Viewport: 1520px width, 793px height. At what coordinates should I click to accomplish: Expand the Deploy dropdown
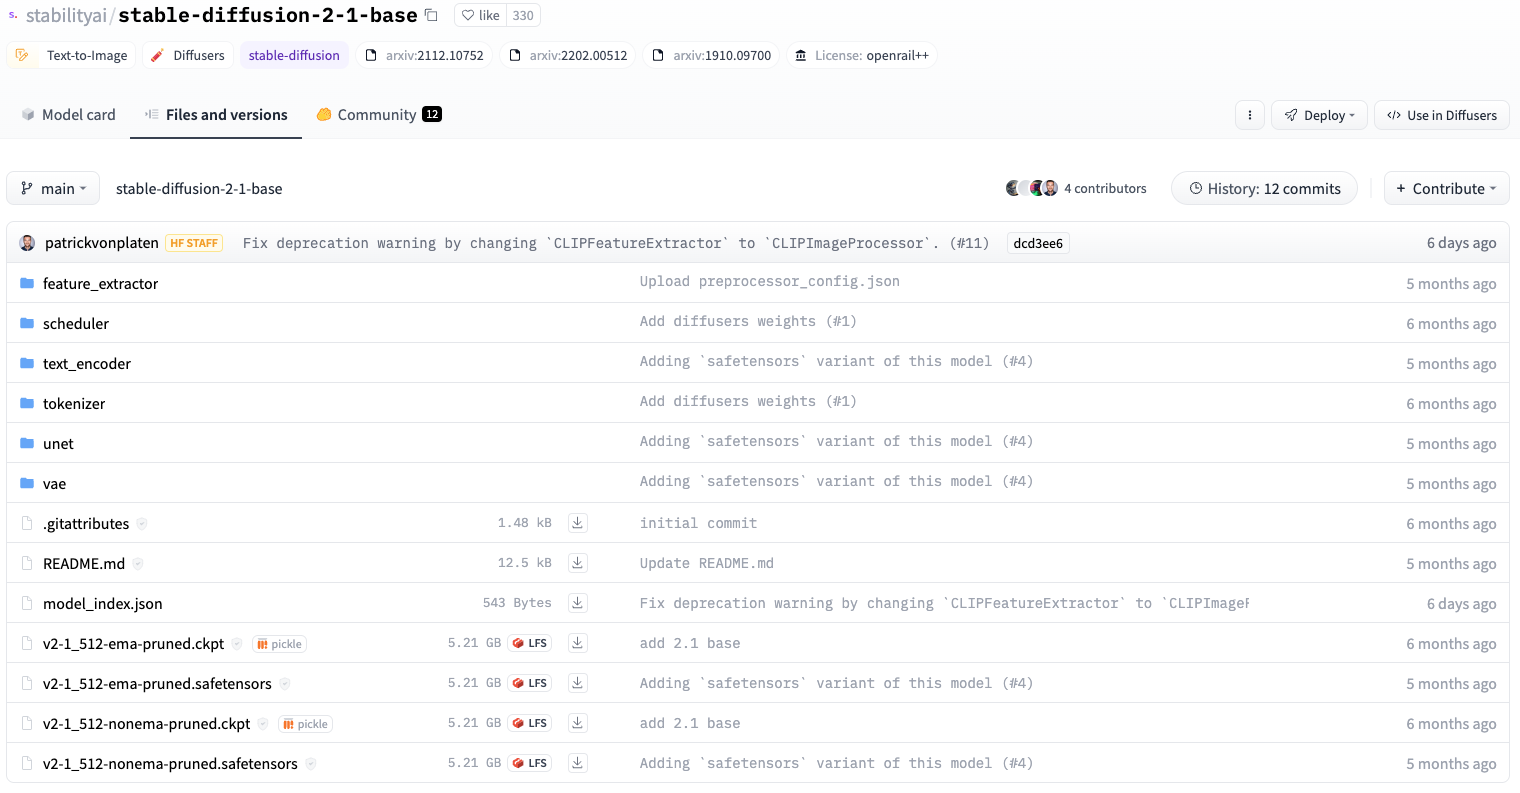tap(1320, 115)
